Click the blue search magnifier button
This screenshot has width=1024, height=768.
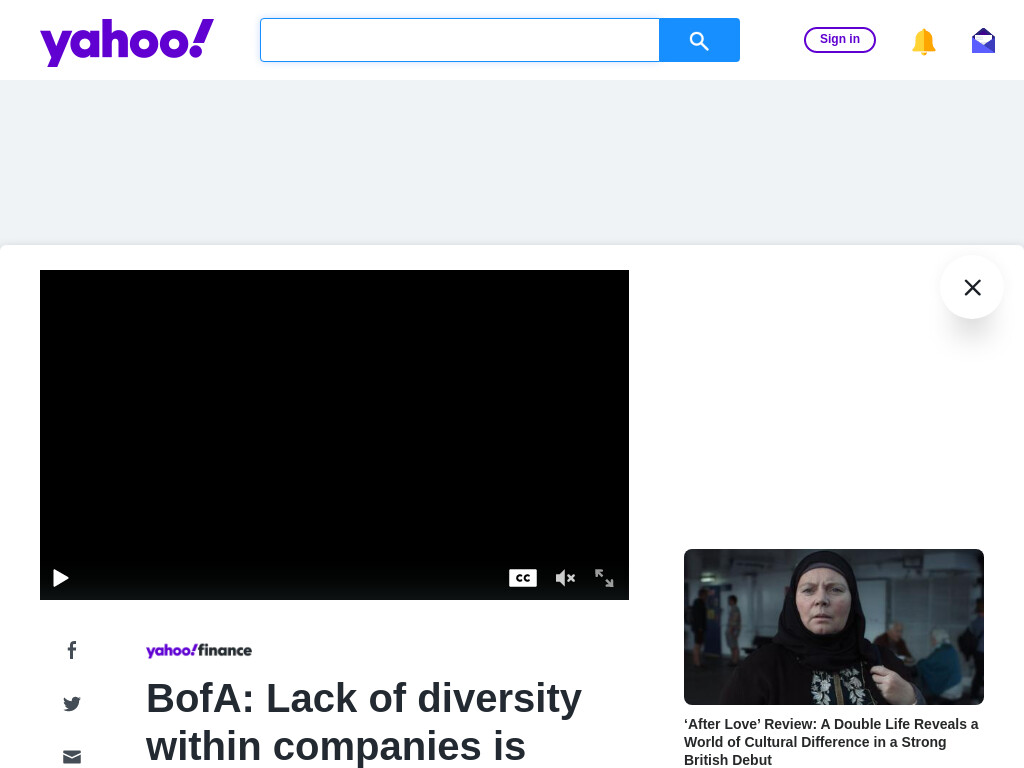pos(699,40)
